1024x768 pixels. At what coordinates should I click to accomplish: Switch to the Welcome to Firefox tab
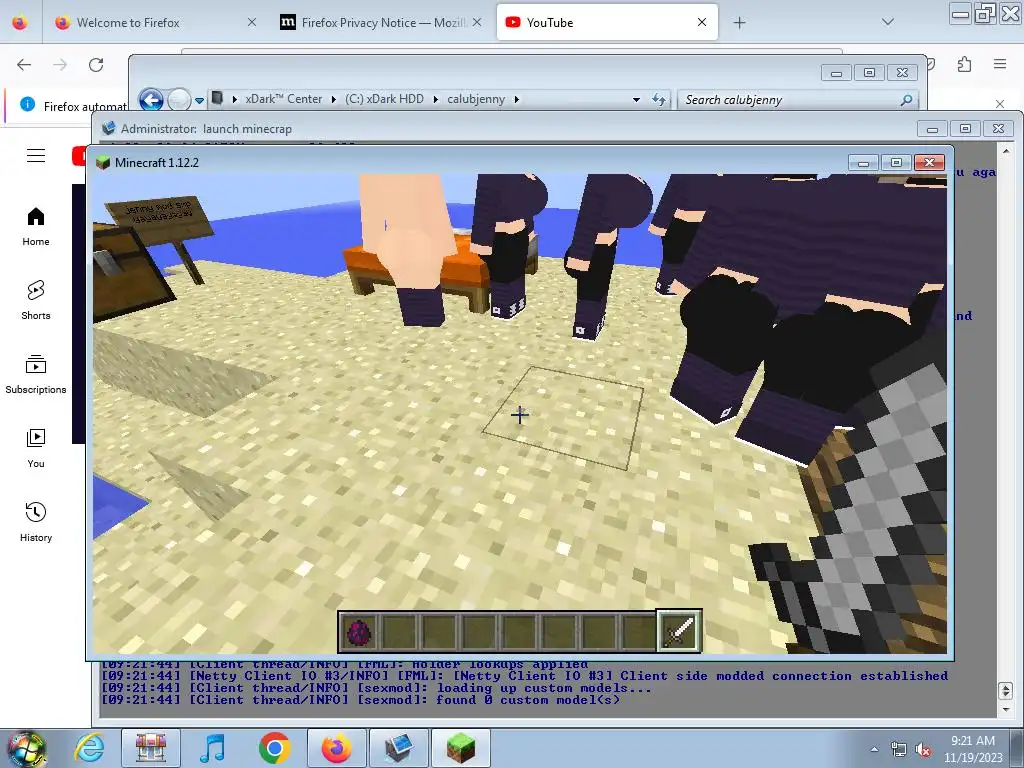[155, 23]
